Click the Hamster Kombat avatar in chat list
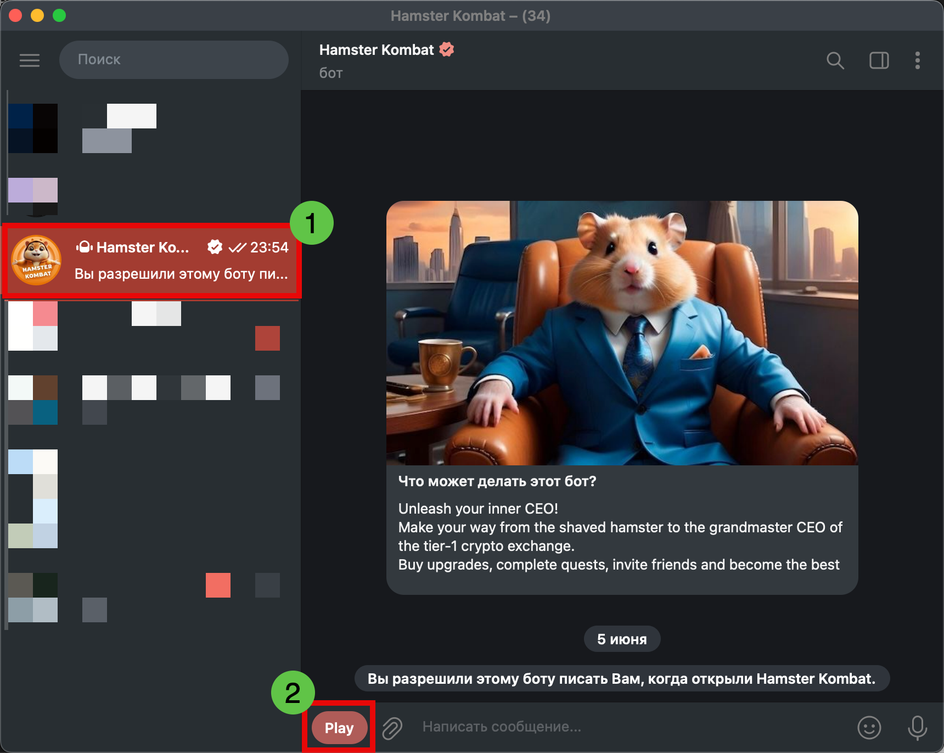 36,261
